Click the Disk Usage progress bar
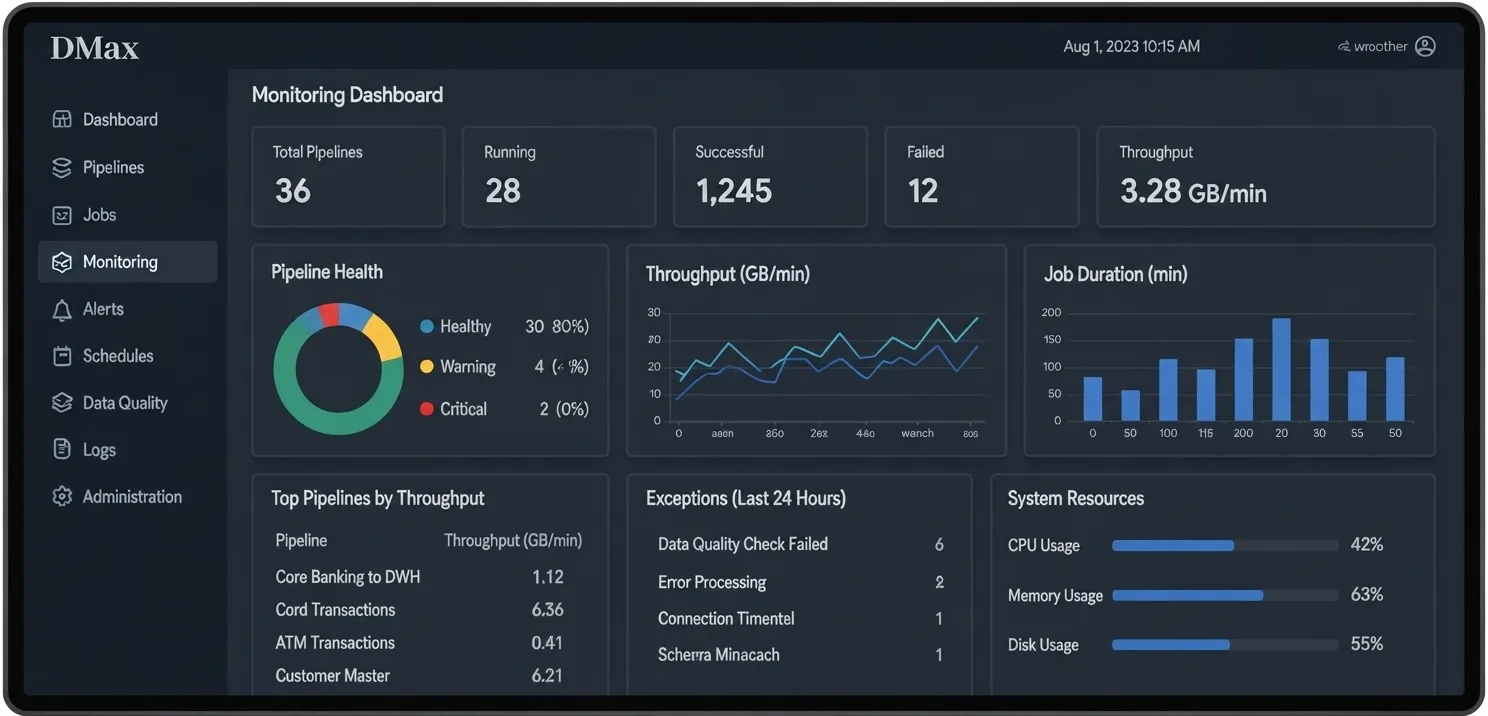This screenshot has height=716, width=1488. tap(1225, 645)
